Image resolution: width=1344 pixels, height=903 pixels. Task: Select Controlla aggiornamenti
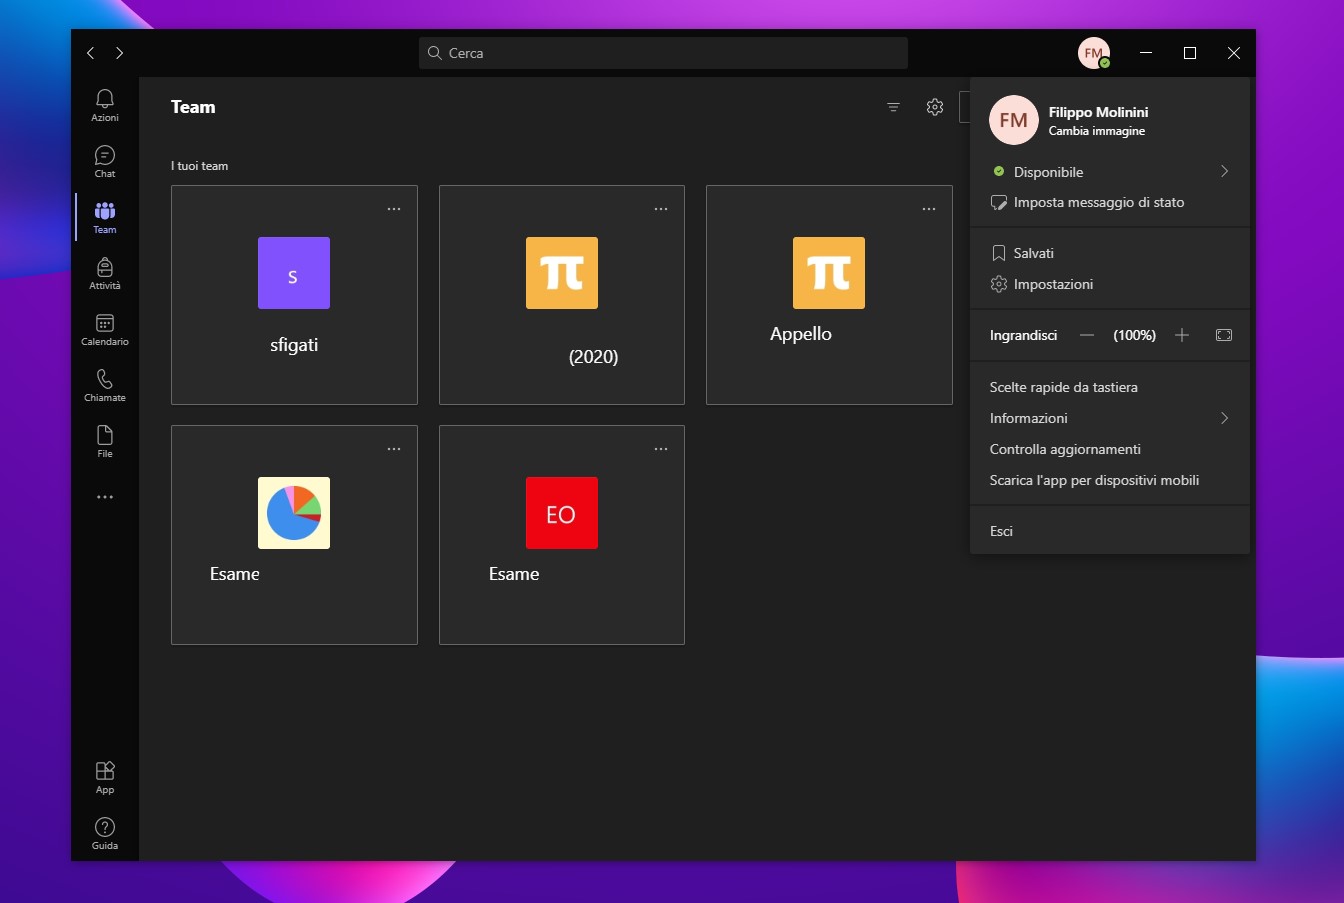[1110, 449]
